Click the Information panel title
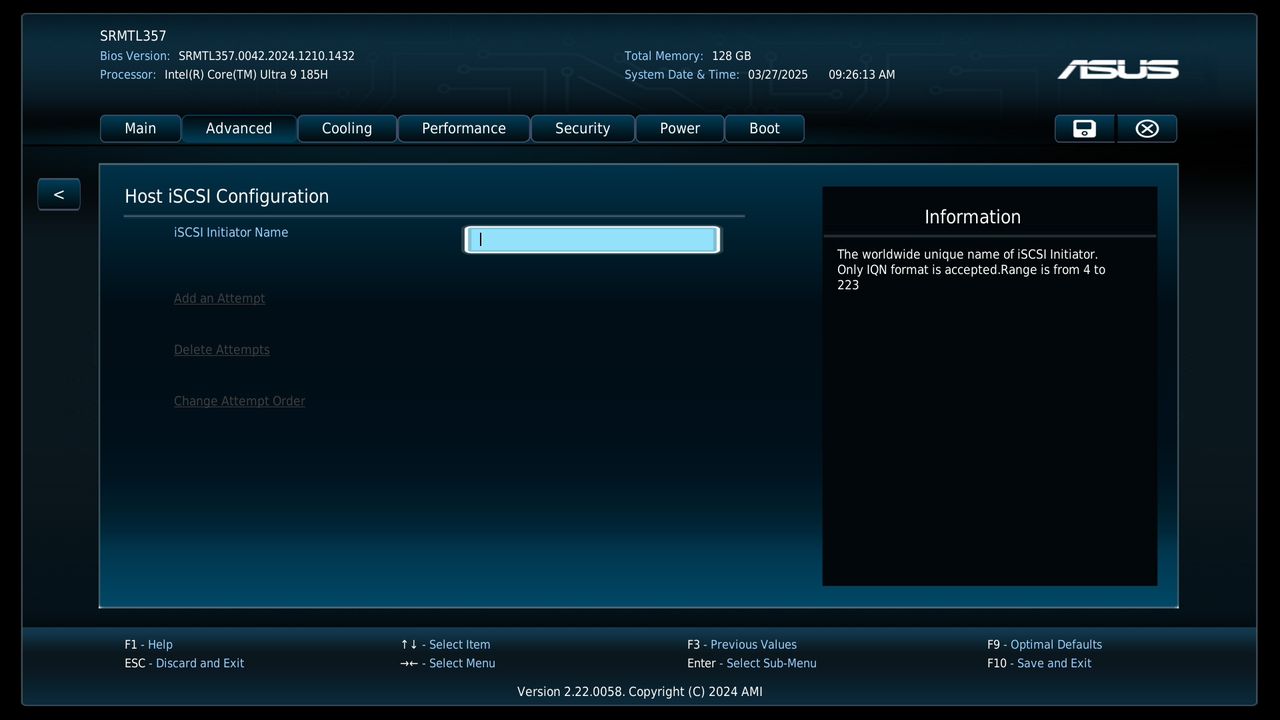1280x720 pixels. click(973, 217)
